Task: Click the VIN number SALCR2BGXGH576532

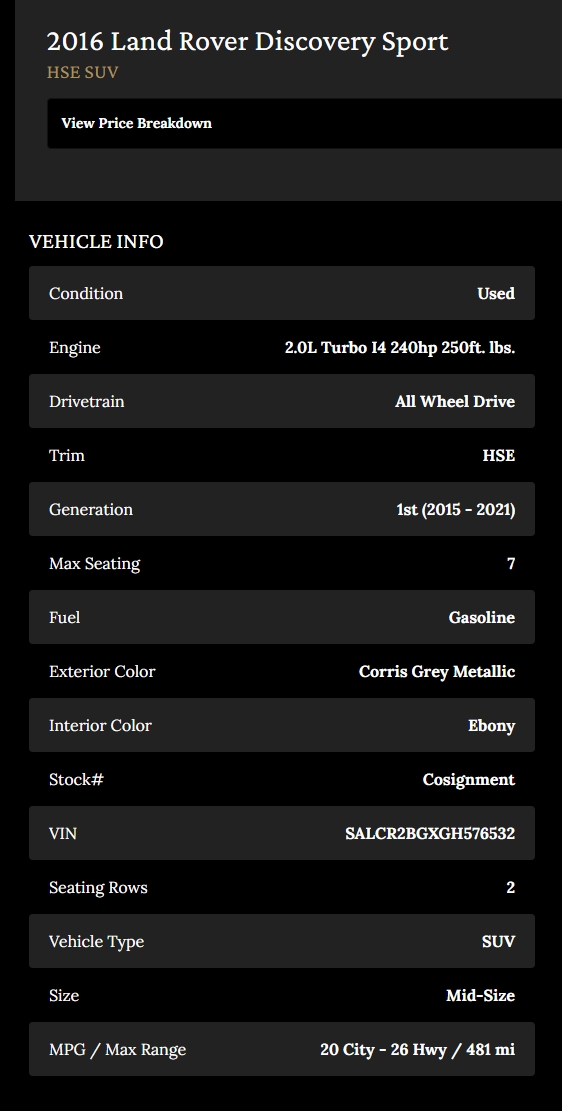Action: [x=429, y=833]
